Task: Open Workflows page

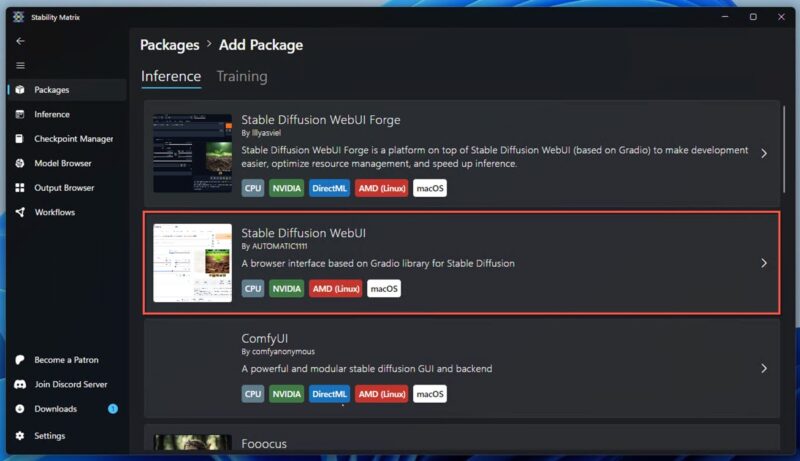Action: coord(67,212)
